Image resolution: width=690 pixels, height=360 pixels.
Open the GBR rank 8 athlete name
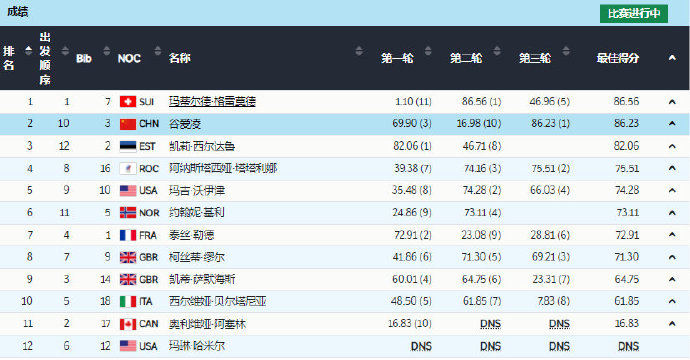197,257
